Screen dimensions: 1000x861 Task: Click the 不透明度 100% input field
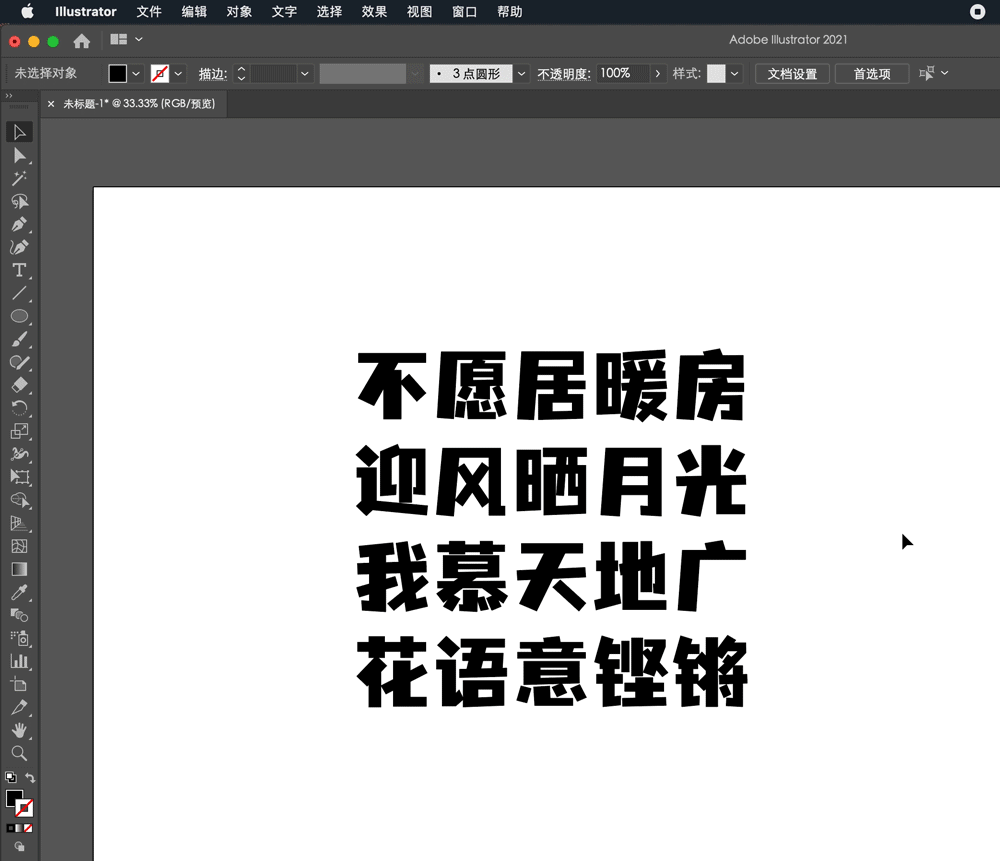click(621, 74)
